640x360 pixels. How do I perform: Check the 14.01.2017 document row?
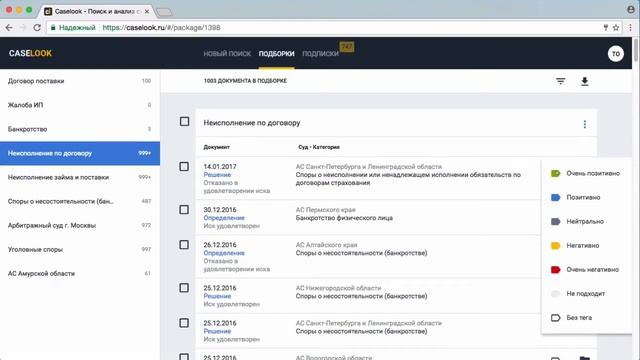(x=184, y=167)
